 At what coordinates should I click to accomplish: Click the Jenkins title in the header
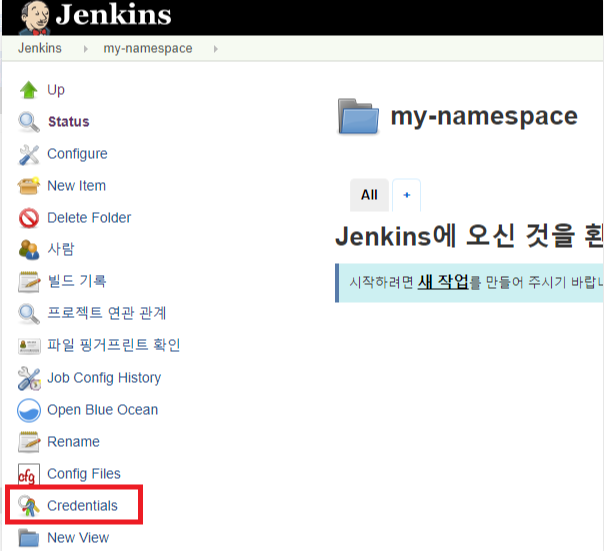pyautogui.click(x=114, y=15)
